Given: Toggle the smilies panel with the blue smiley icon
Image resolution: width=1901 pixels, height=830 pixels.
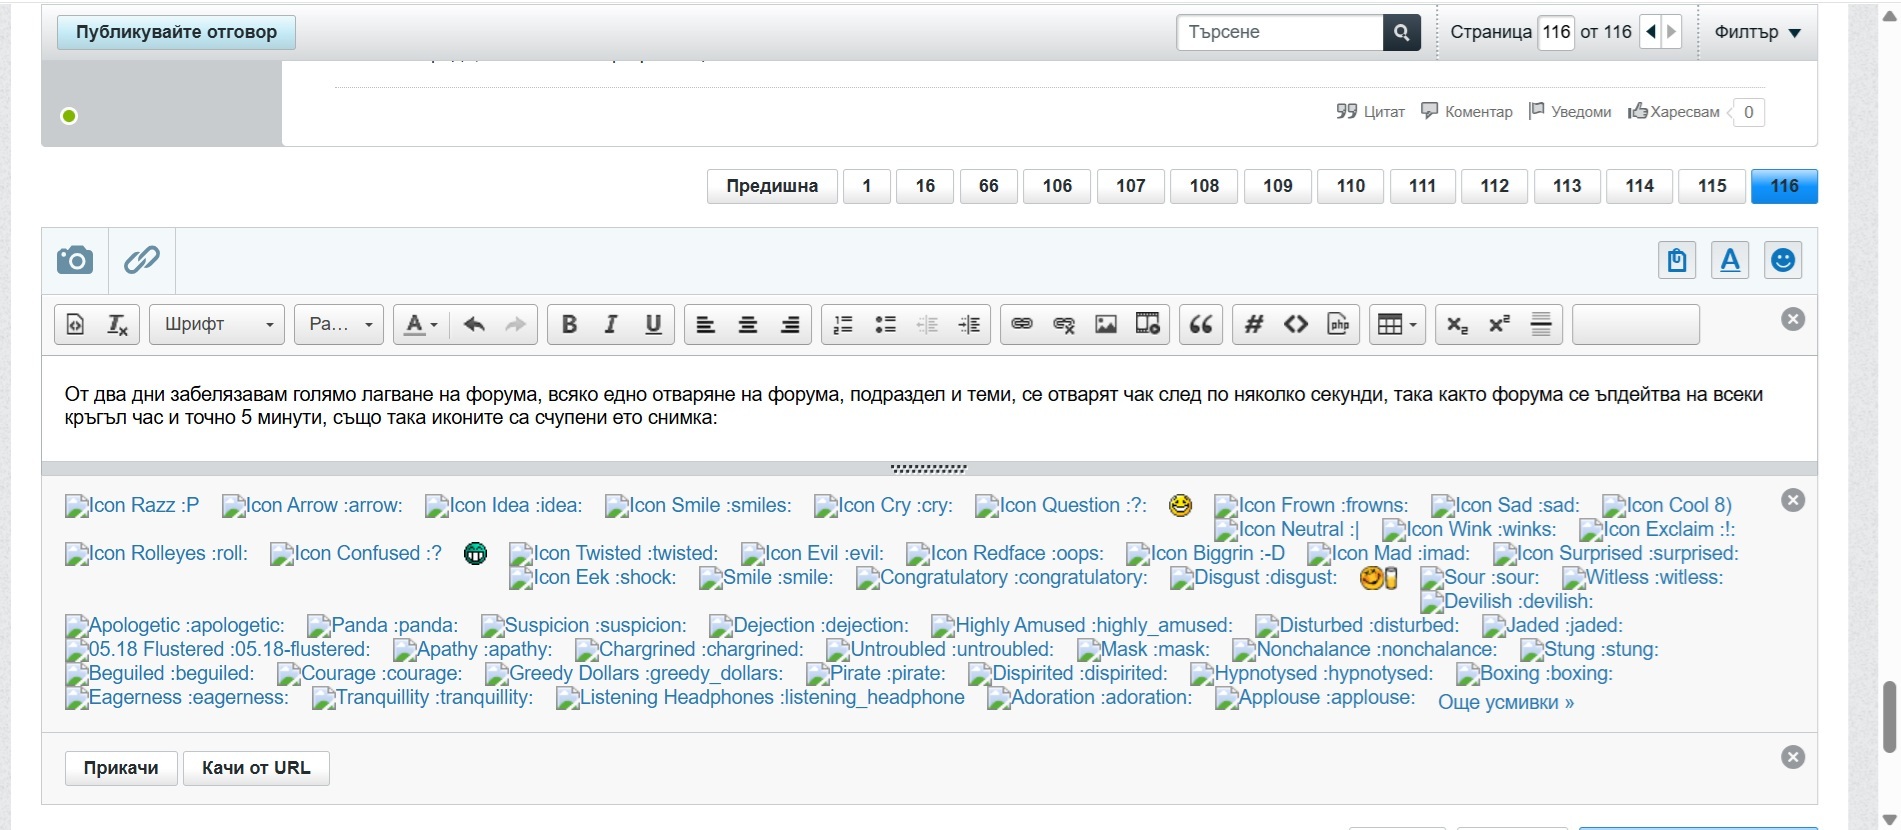Looking at the screenshot, I should tap(1783, 261).
